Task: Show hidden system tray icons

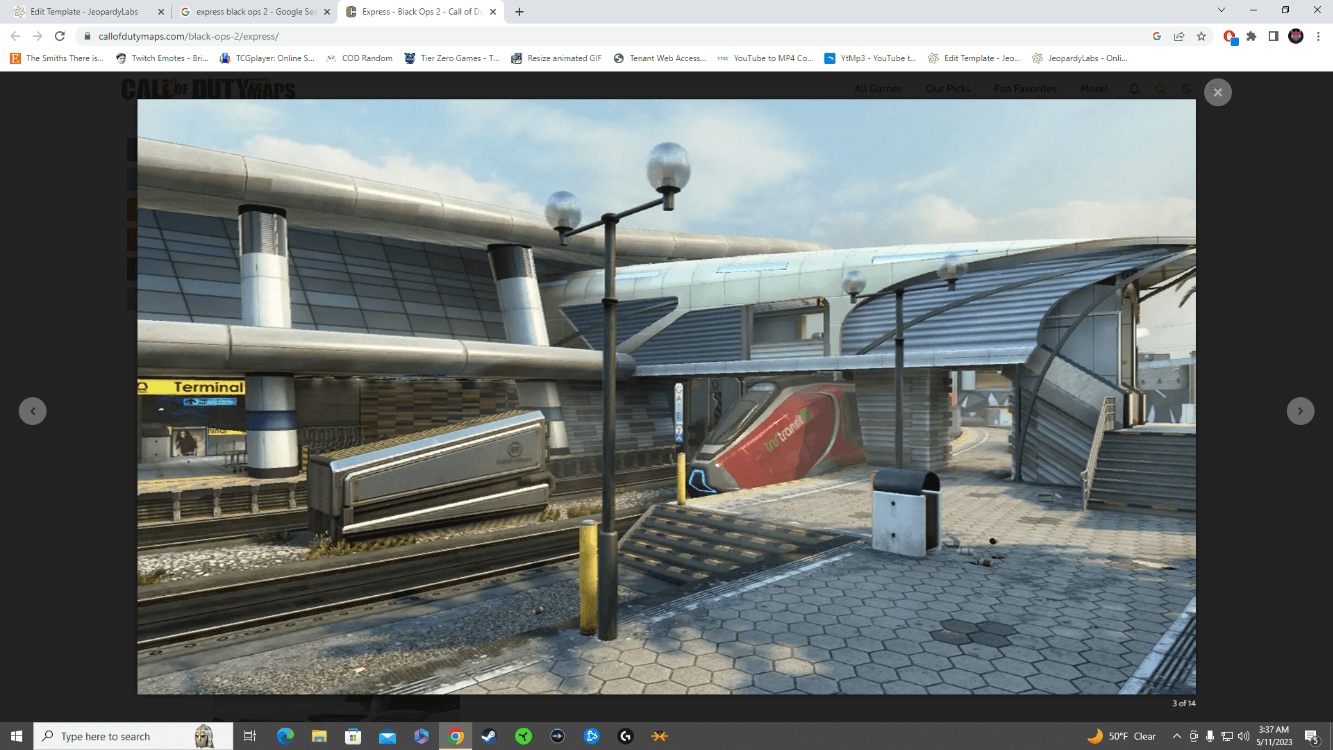Action: click(x=1176, y=736)
